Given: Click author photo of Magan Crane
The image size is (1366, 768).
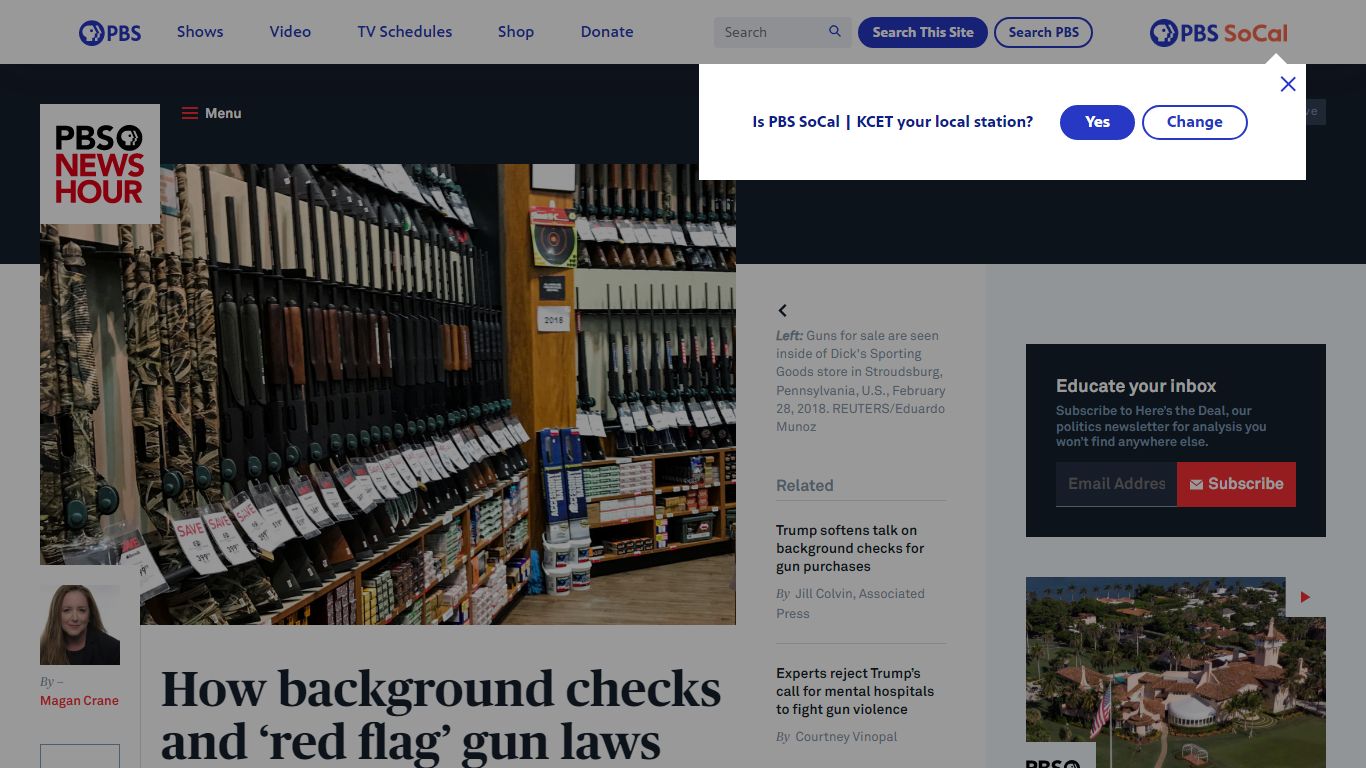Looking at the screenshot, I should tap(80, 625).
